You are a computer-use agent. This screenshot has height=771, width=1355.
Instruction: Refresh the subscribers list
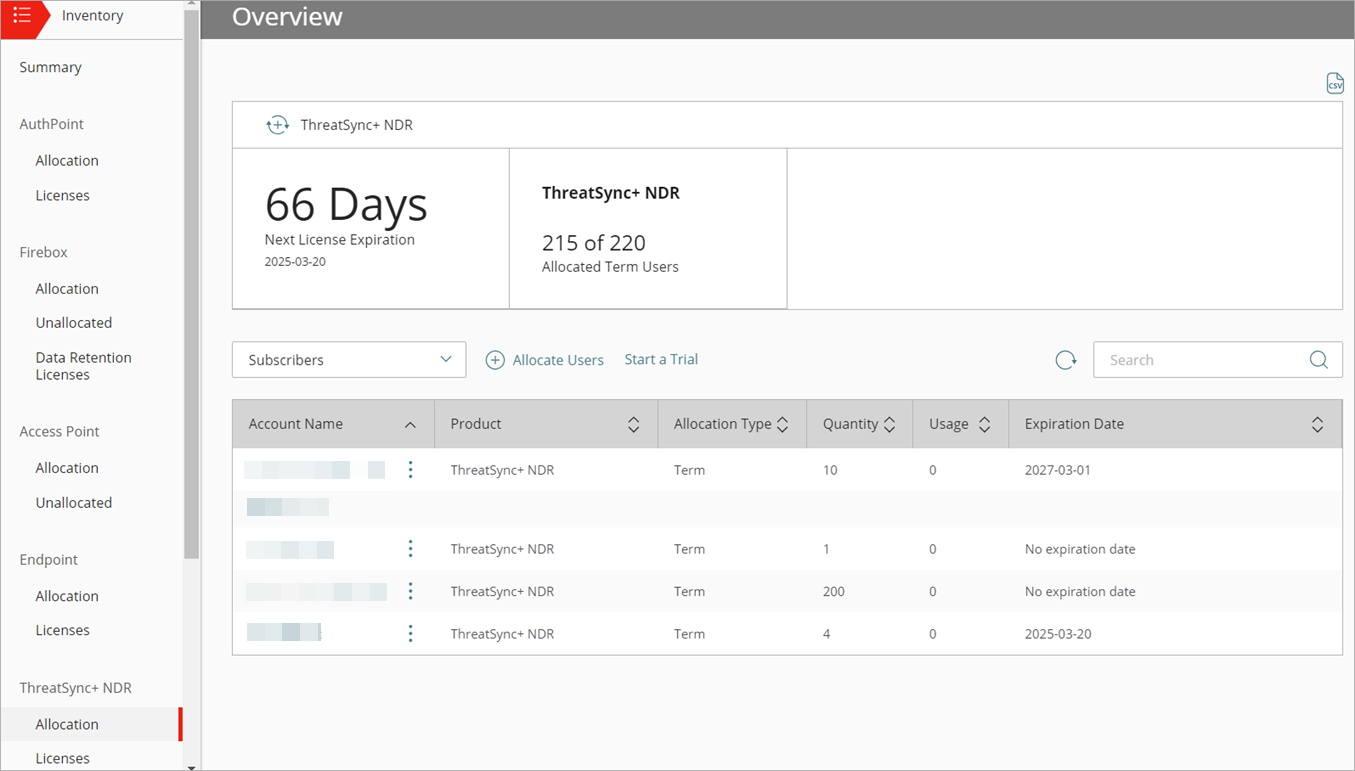(x=1065, y=359)
